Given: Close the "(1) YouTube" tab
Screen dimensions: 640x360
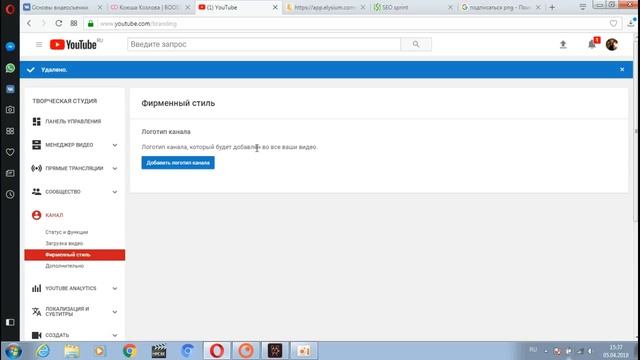Looking at the screenshot, I should [x=275, y=7].
